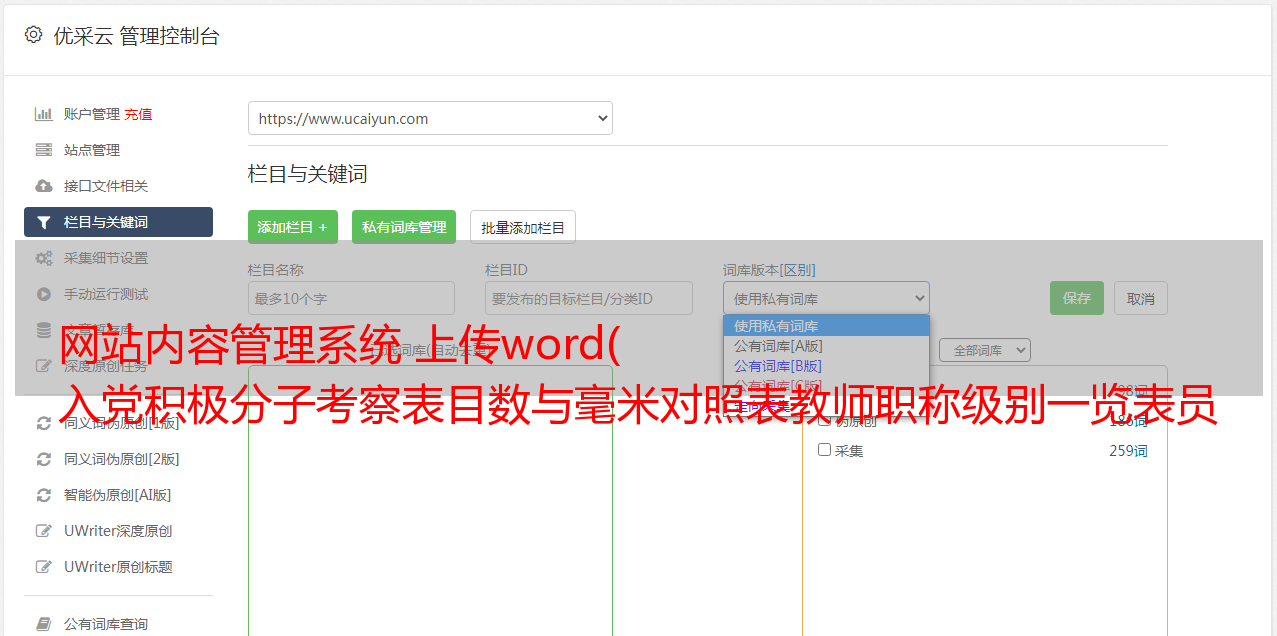Click the edit icon for UWriter深度原创

tap(44, 531)
